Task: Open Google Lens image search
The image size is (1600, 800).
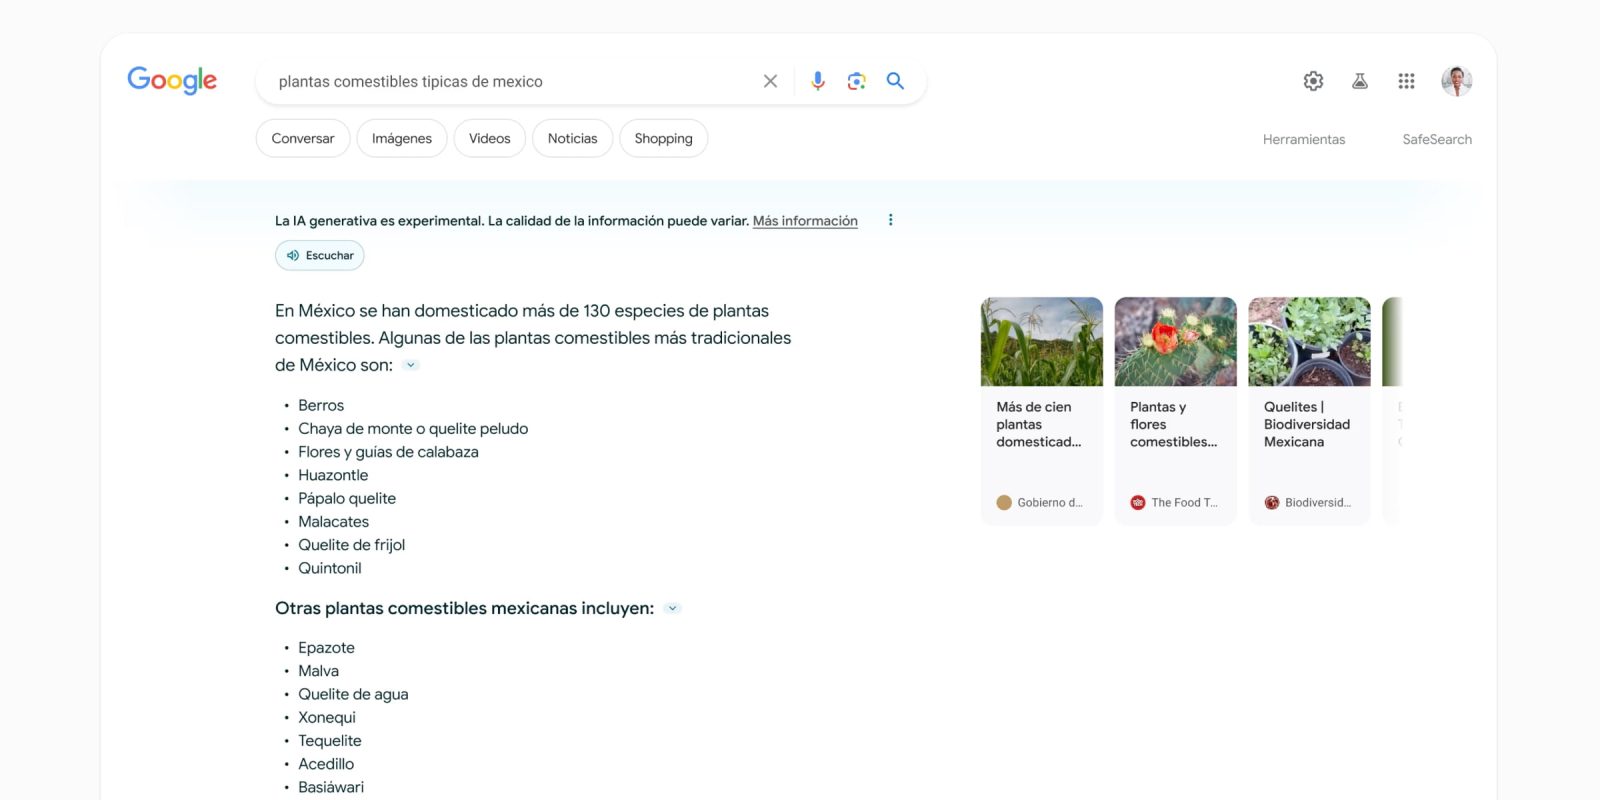Action: point(856,81)
